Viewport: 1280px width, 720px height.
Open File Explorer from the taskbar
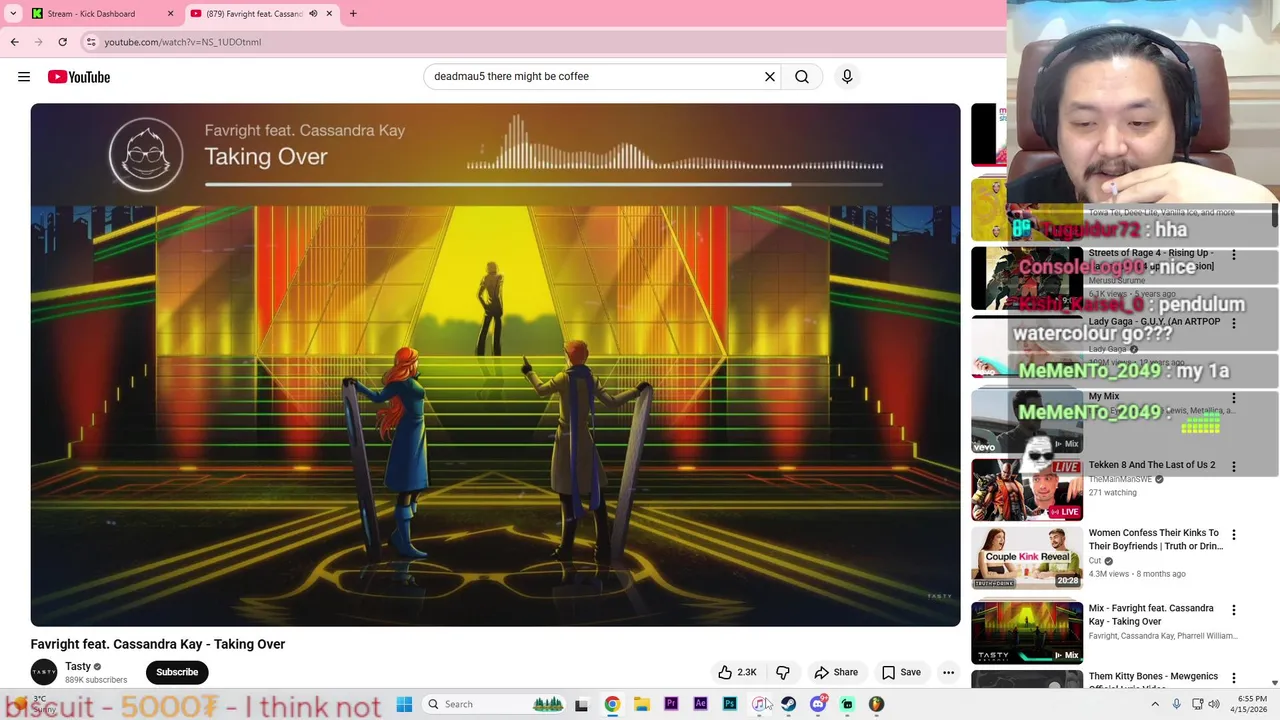tap(641, 704)
